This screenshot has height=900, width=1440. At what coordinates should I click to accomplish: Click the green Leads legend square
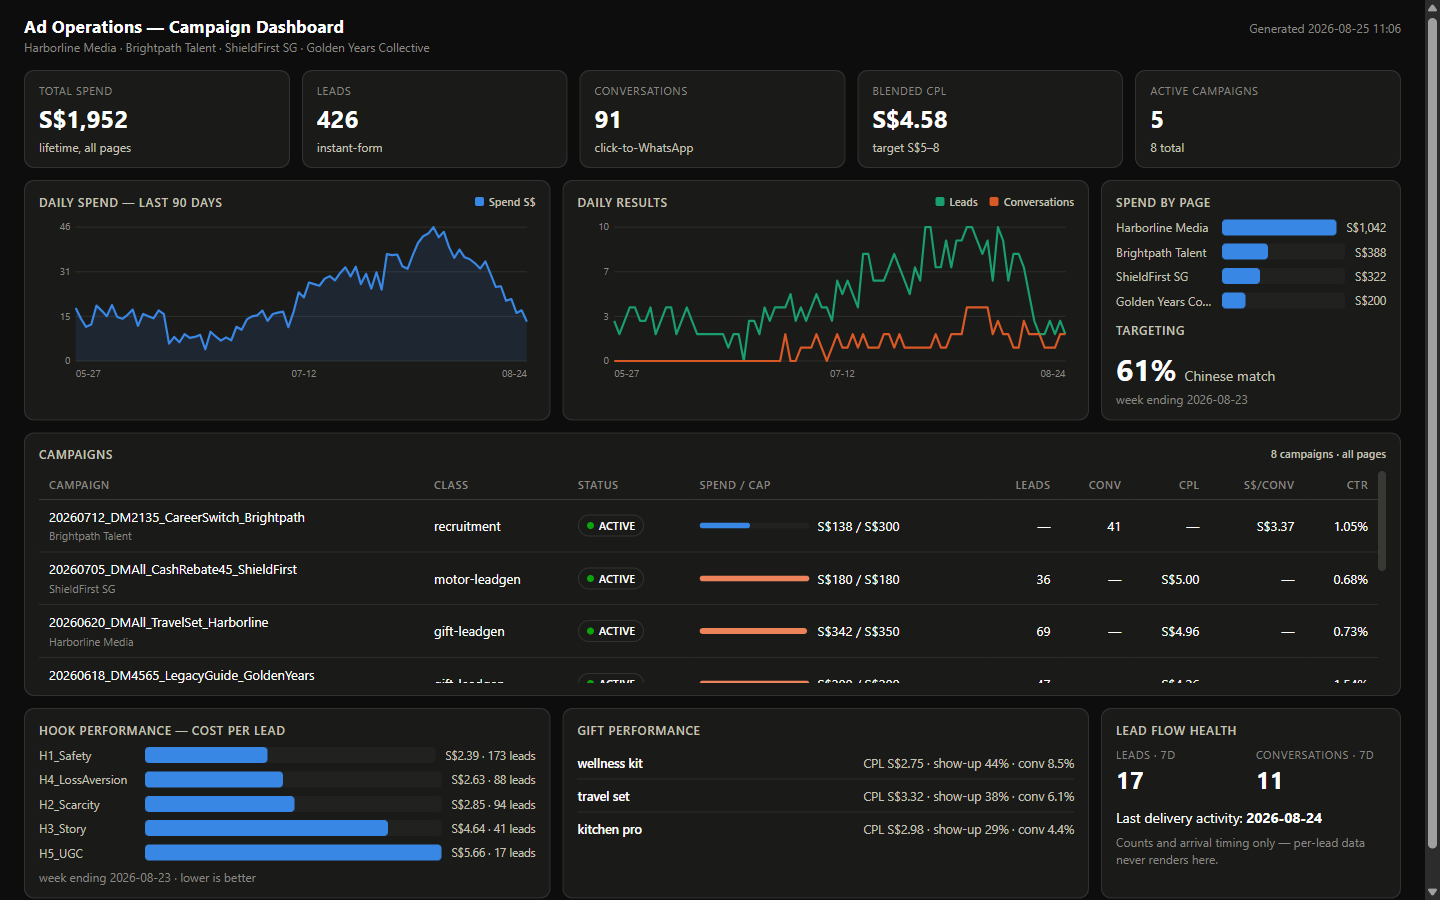click(x=940, y=202)
